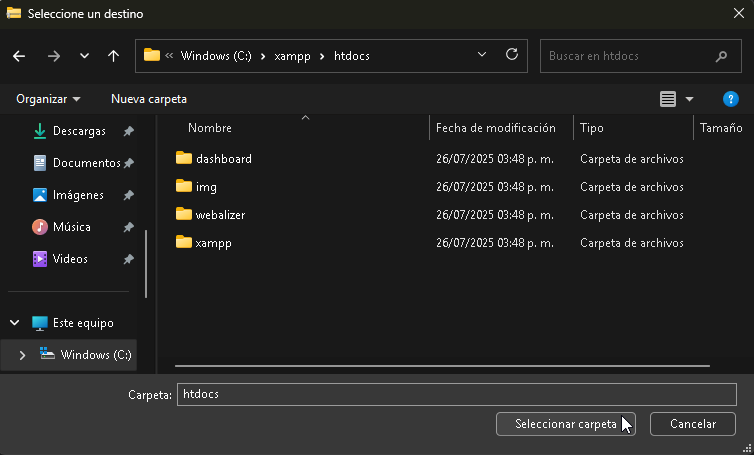Select Windows (C:) in the sidebar
Viewport: 754px width, 455px height.
[96, 354]
